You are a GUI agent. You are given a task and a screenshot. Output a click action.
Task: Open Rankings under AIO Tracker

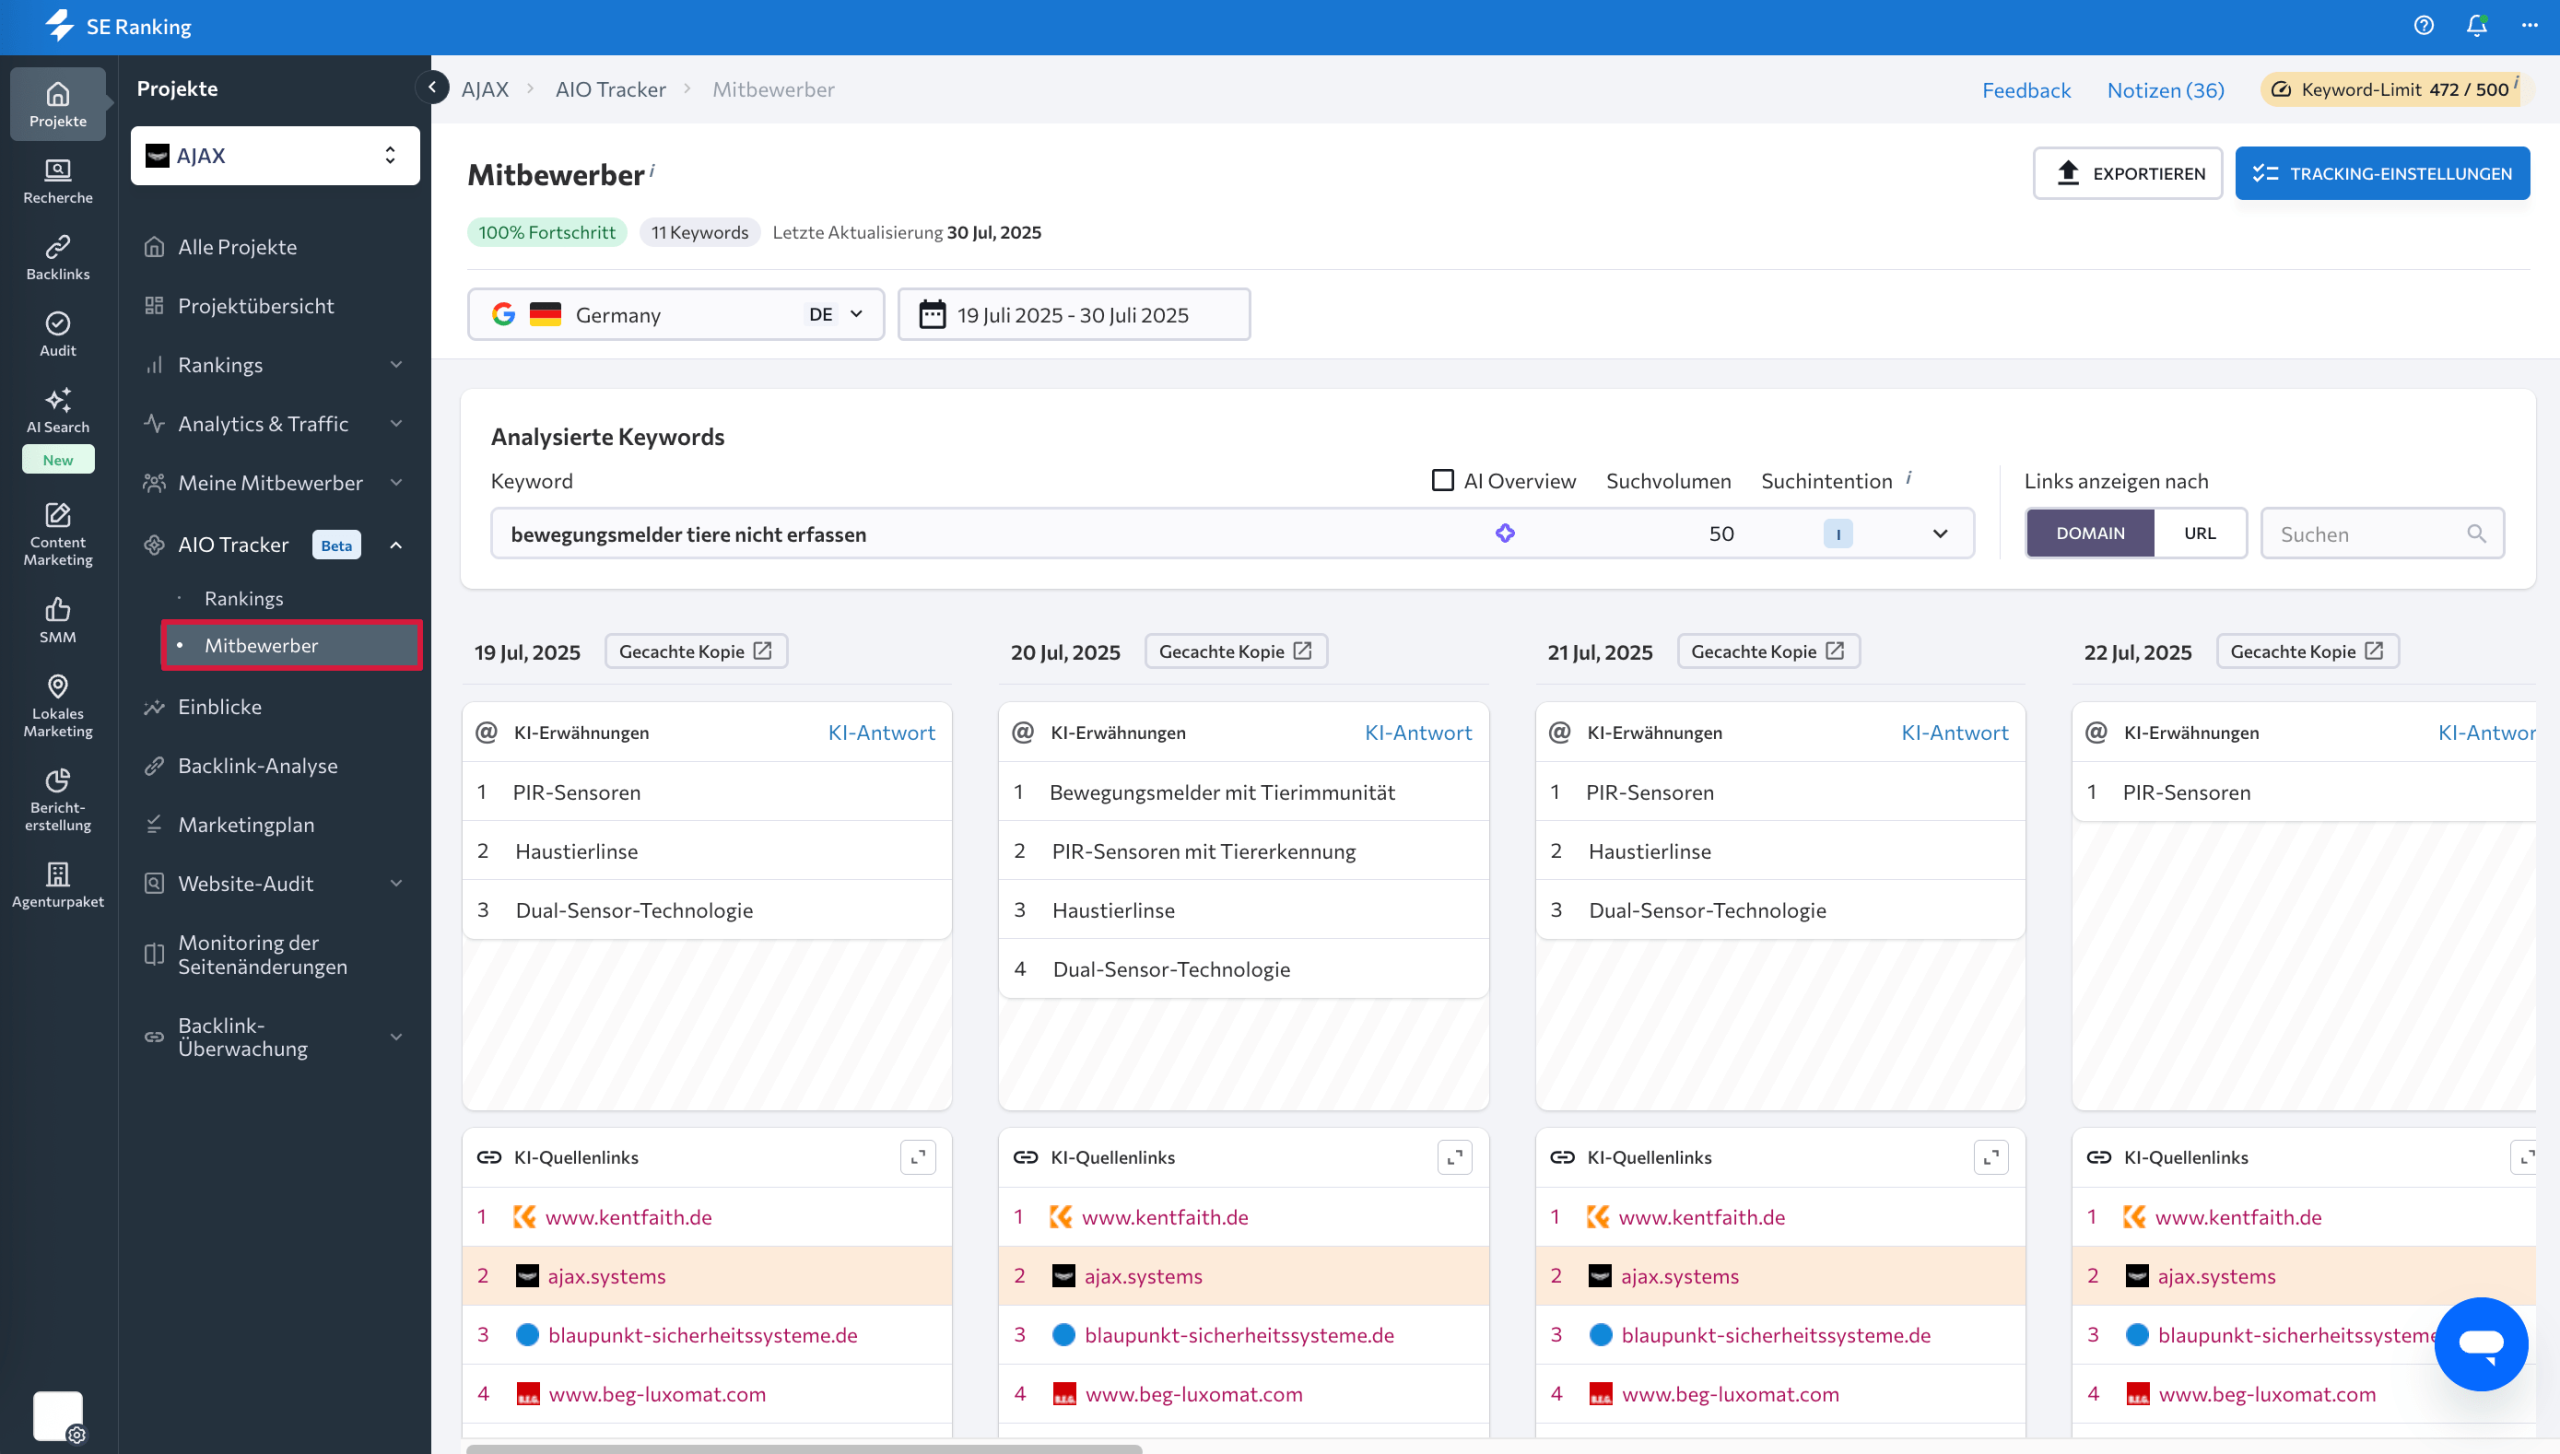click(243, 598)
